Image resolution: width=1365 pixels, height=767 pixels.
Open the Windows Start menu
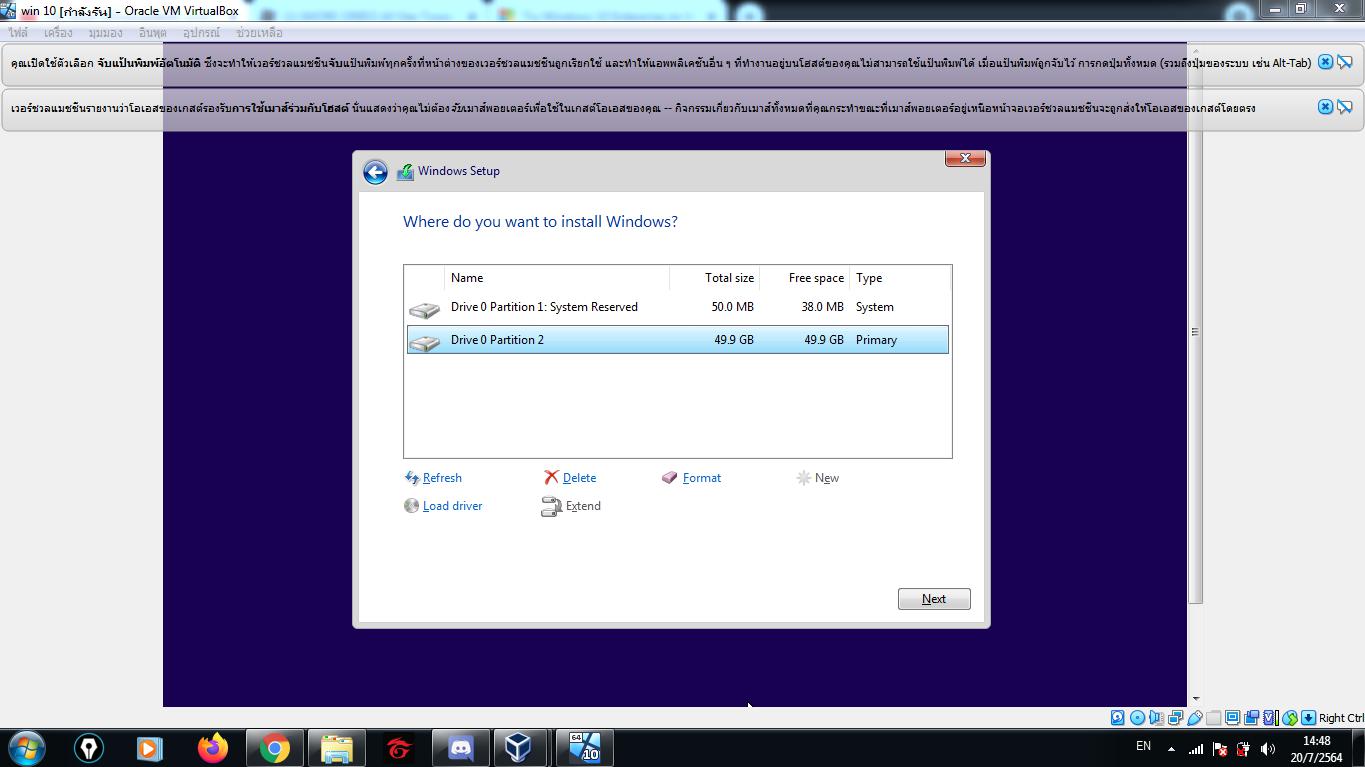(27, 748)
